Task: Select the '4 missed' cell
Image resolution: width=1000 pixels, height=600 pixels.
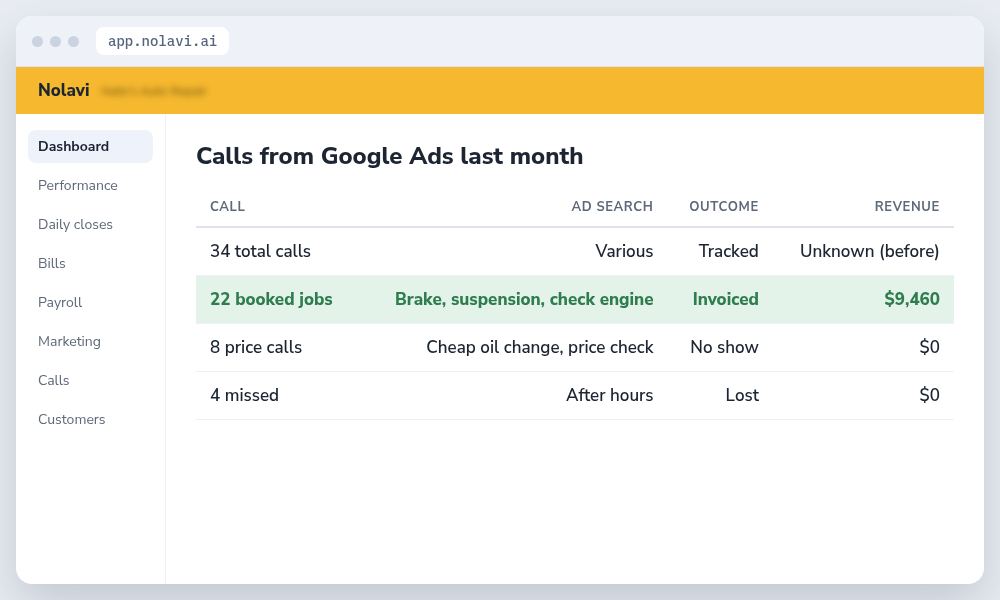Action: (x=244, y=395)
